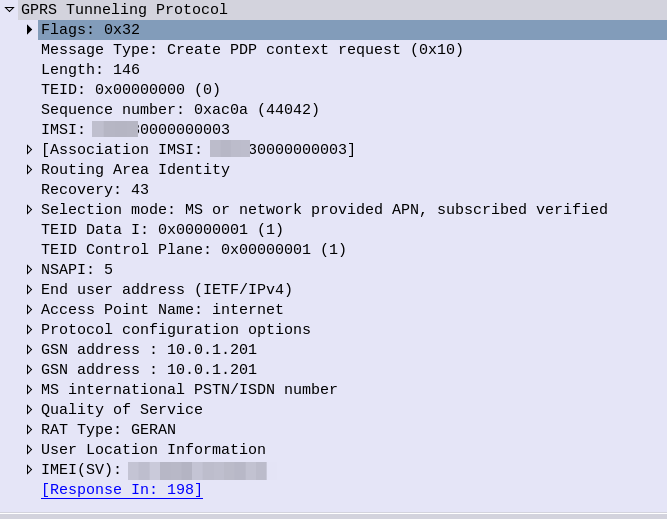
Task: Collapse the GPRS Tunneling Protocol tree
Action: (10, 10)
